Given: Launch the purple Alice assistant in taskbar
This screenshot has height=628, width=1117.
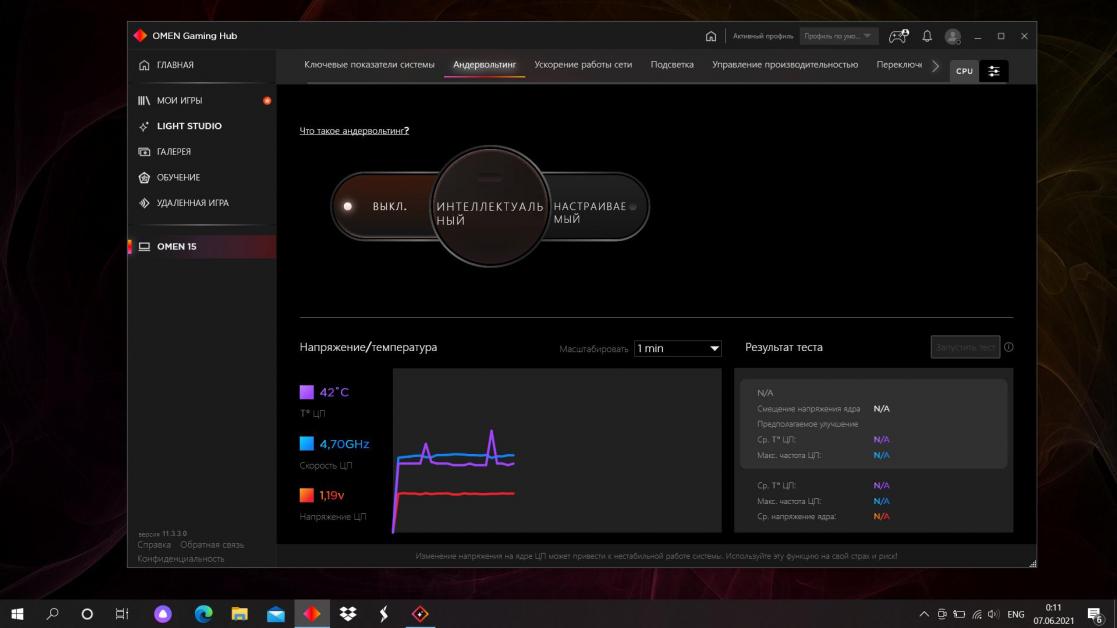Looking at the screenshot, I should pos(163,614).
